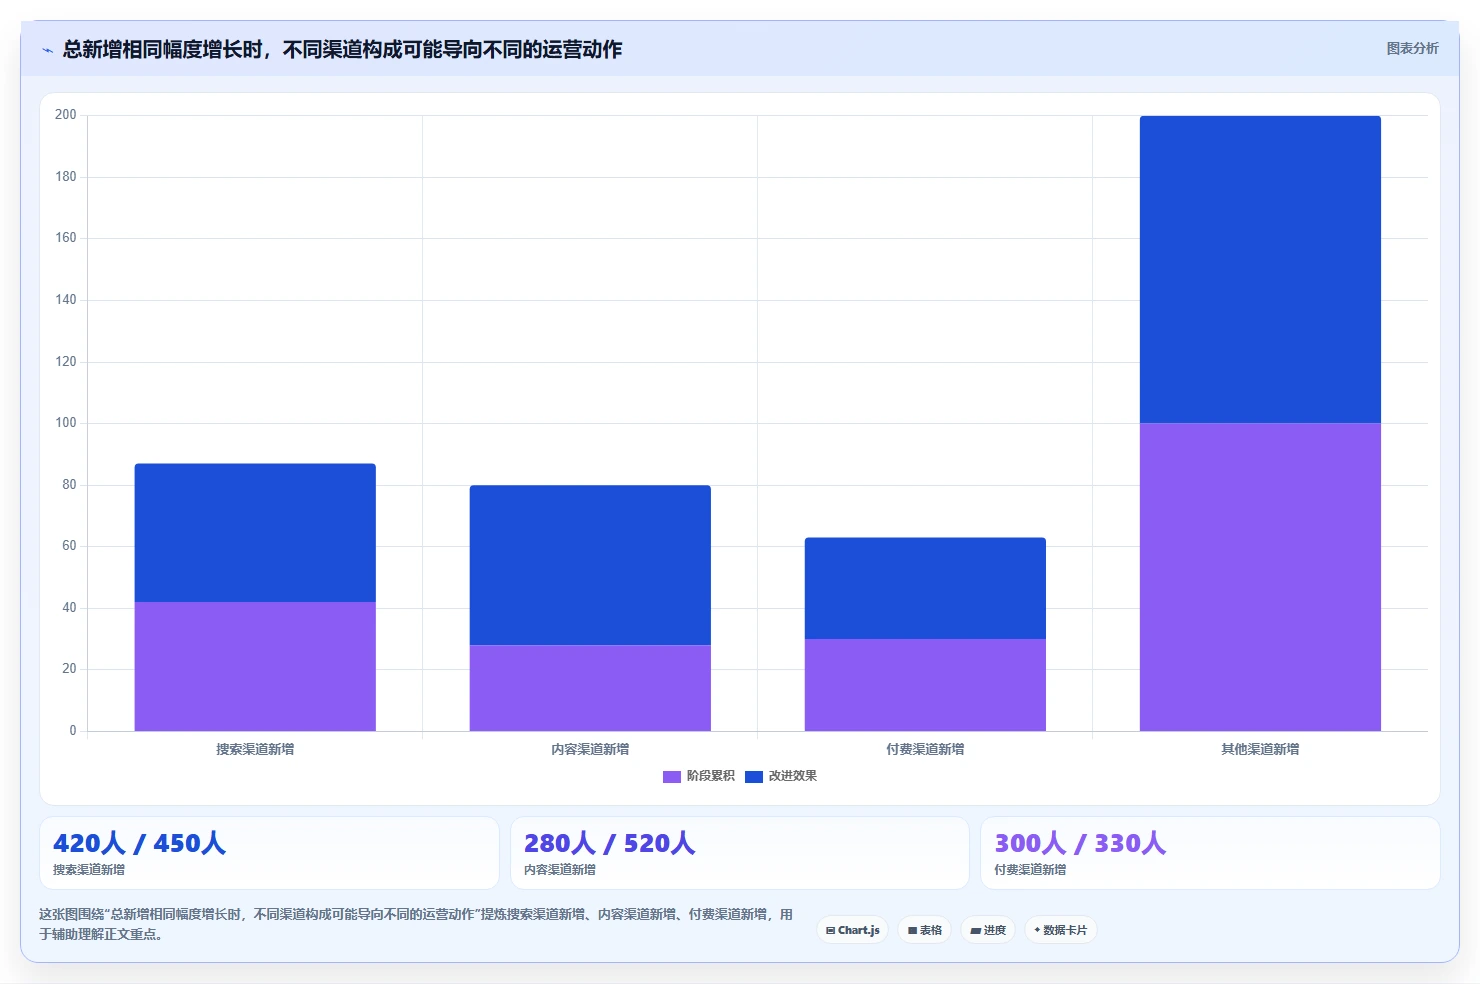This screenshot has height=984, width=1480.
Task: Click the purple segment of 其他渠道新增 bar
Action: tap(1260, 577)
